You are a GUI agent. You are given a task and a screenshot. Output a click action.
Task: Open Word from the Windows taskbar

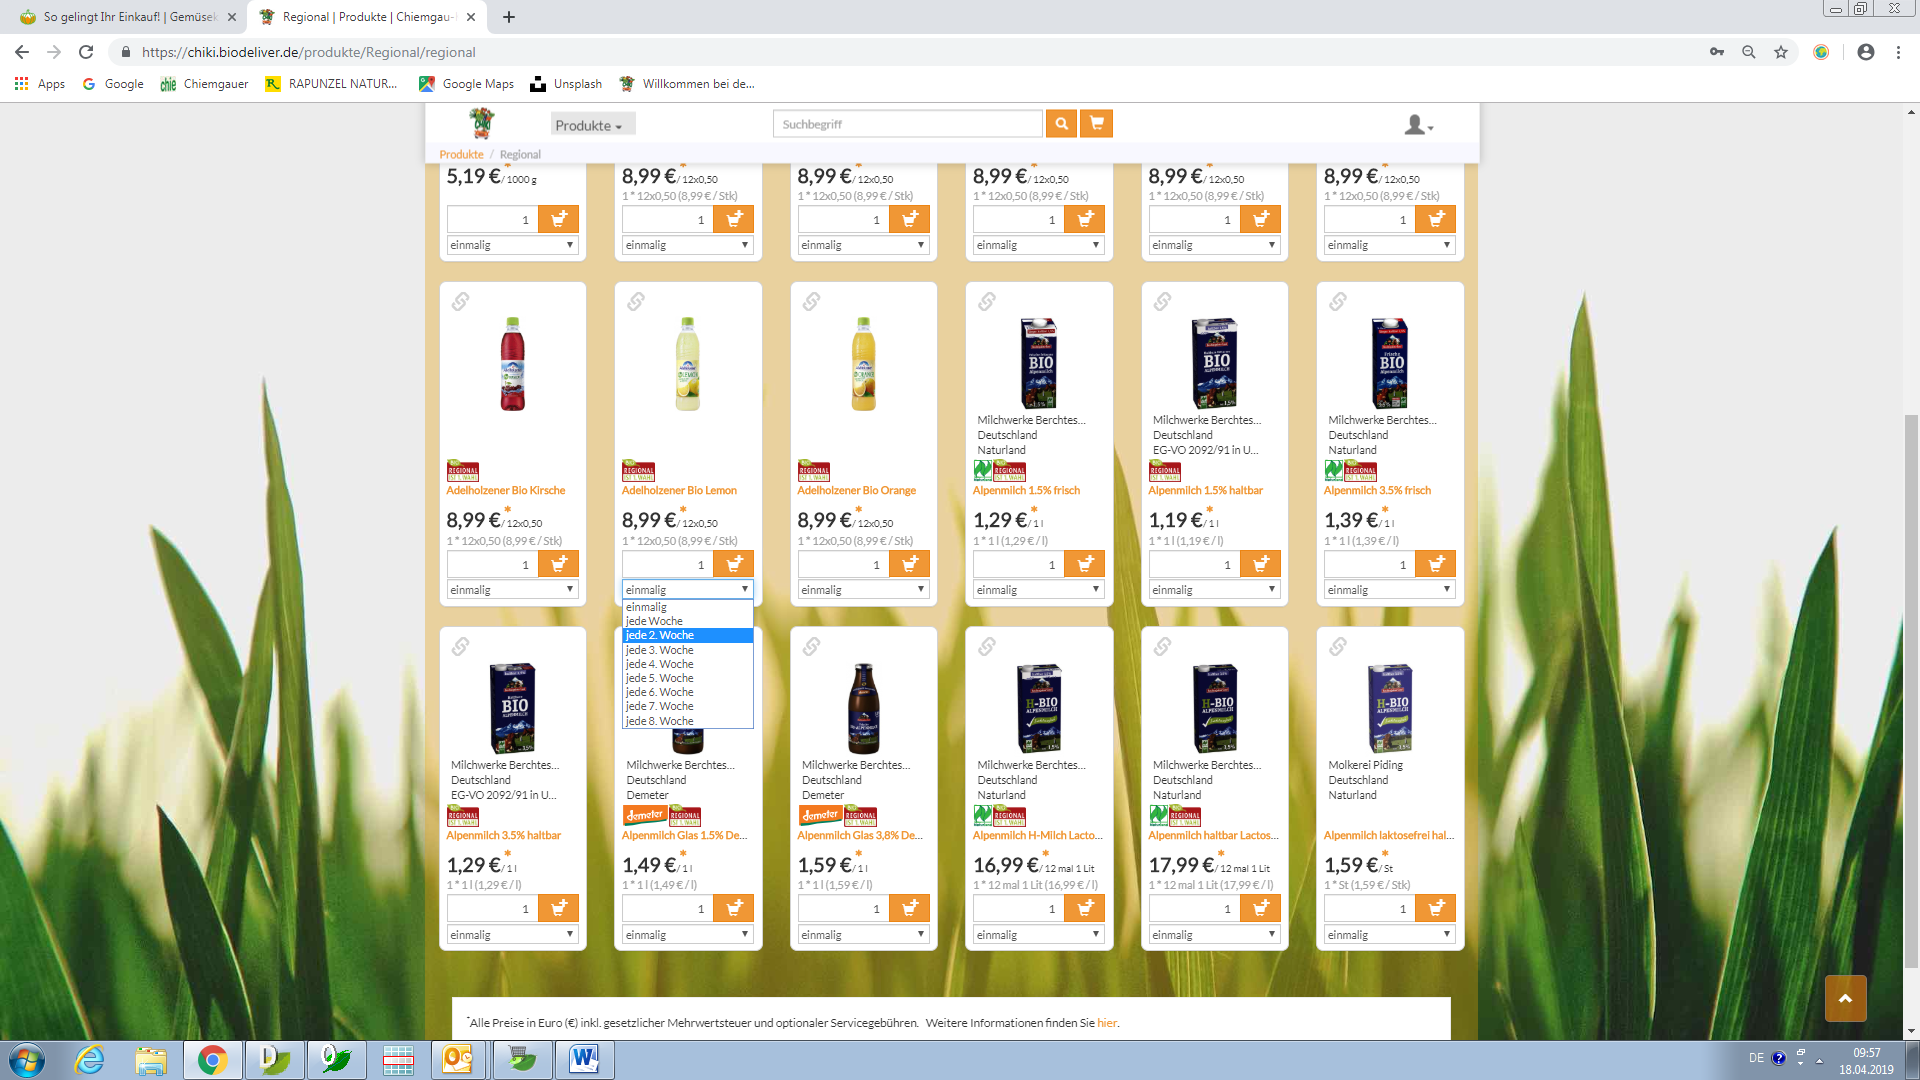(584, 1060)
